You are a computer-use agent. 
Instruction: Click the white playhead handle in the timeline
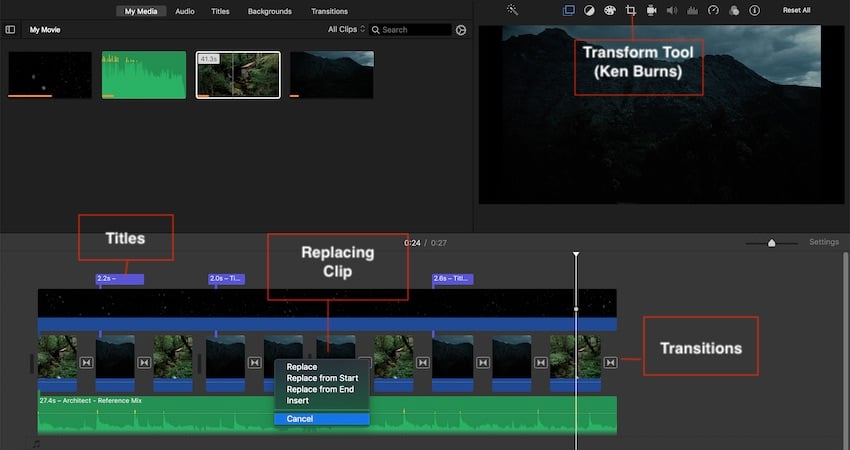pyautogui.click(x=576, y=254)
